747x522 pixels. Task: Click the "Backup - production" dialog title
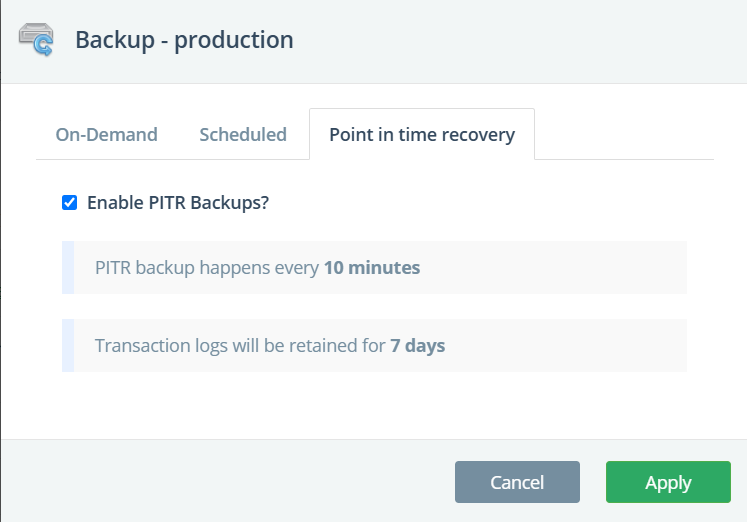(184, 41)
